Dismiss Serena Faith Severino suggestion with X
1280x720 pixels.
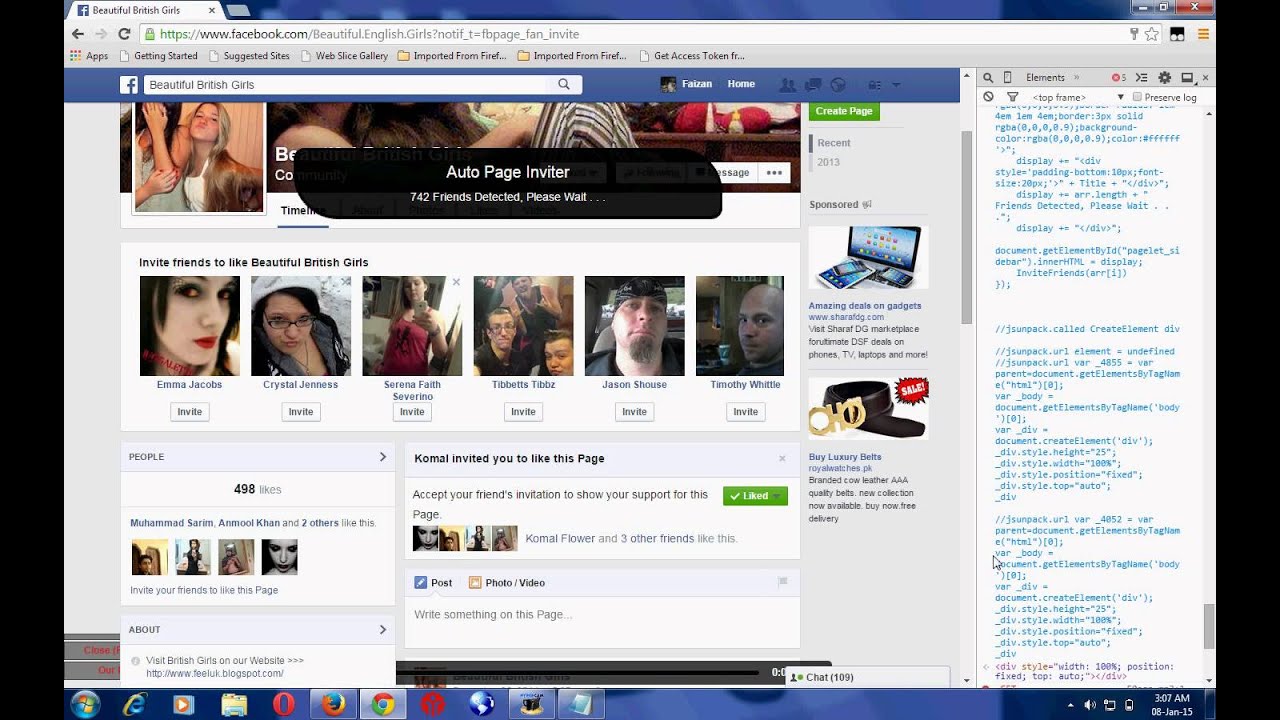[x=456, y=282]
